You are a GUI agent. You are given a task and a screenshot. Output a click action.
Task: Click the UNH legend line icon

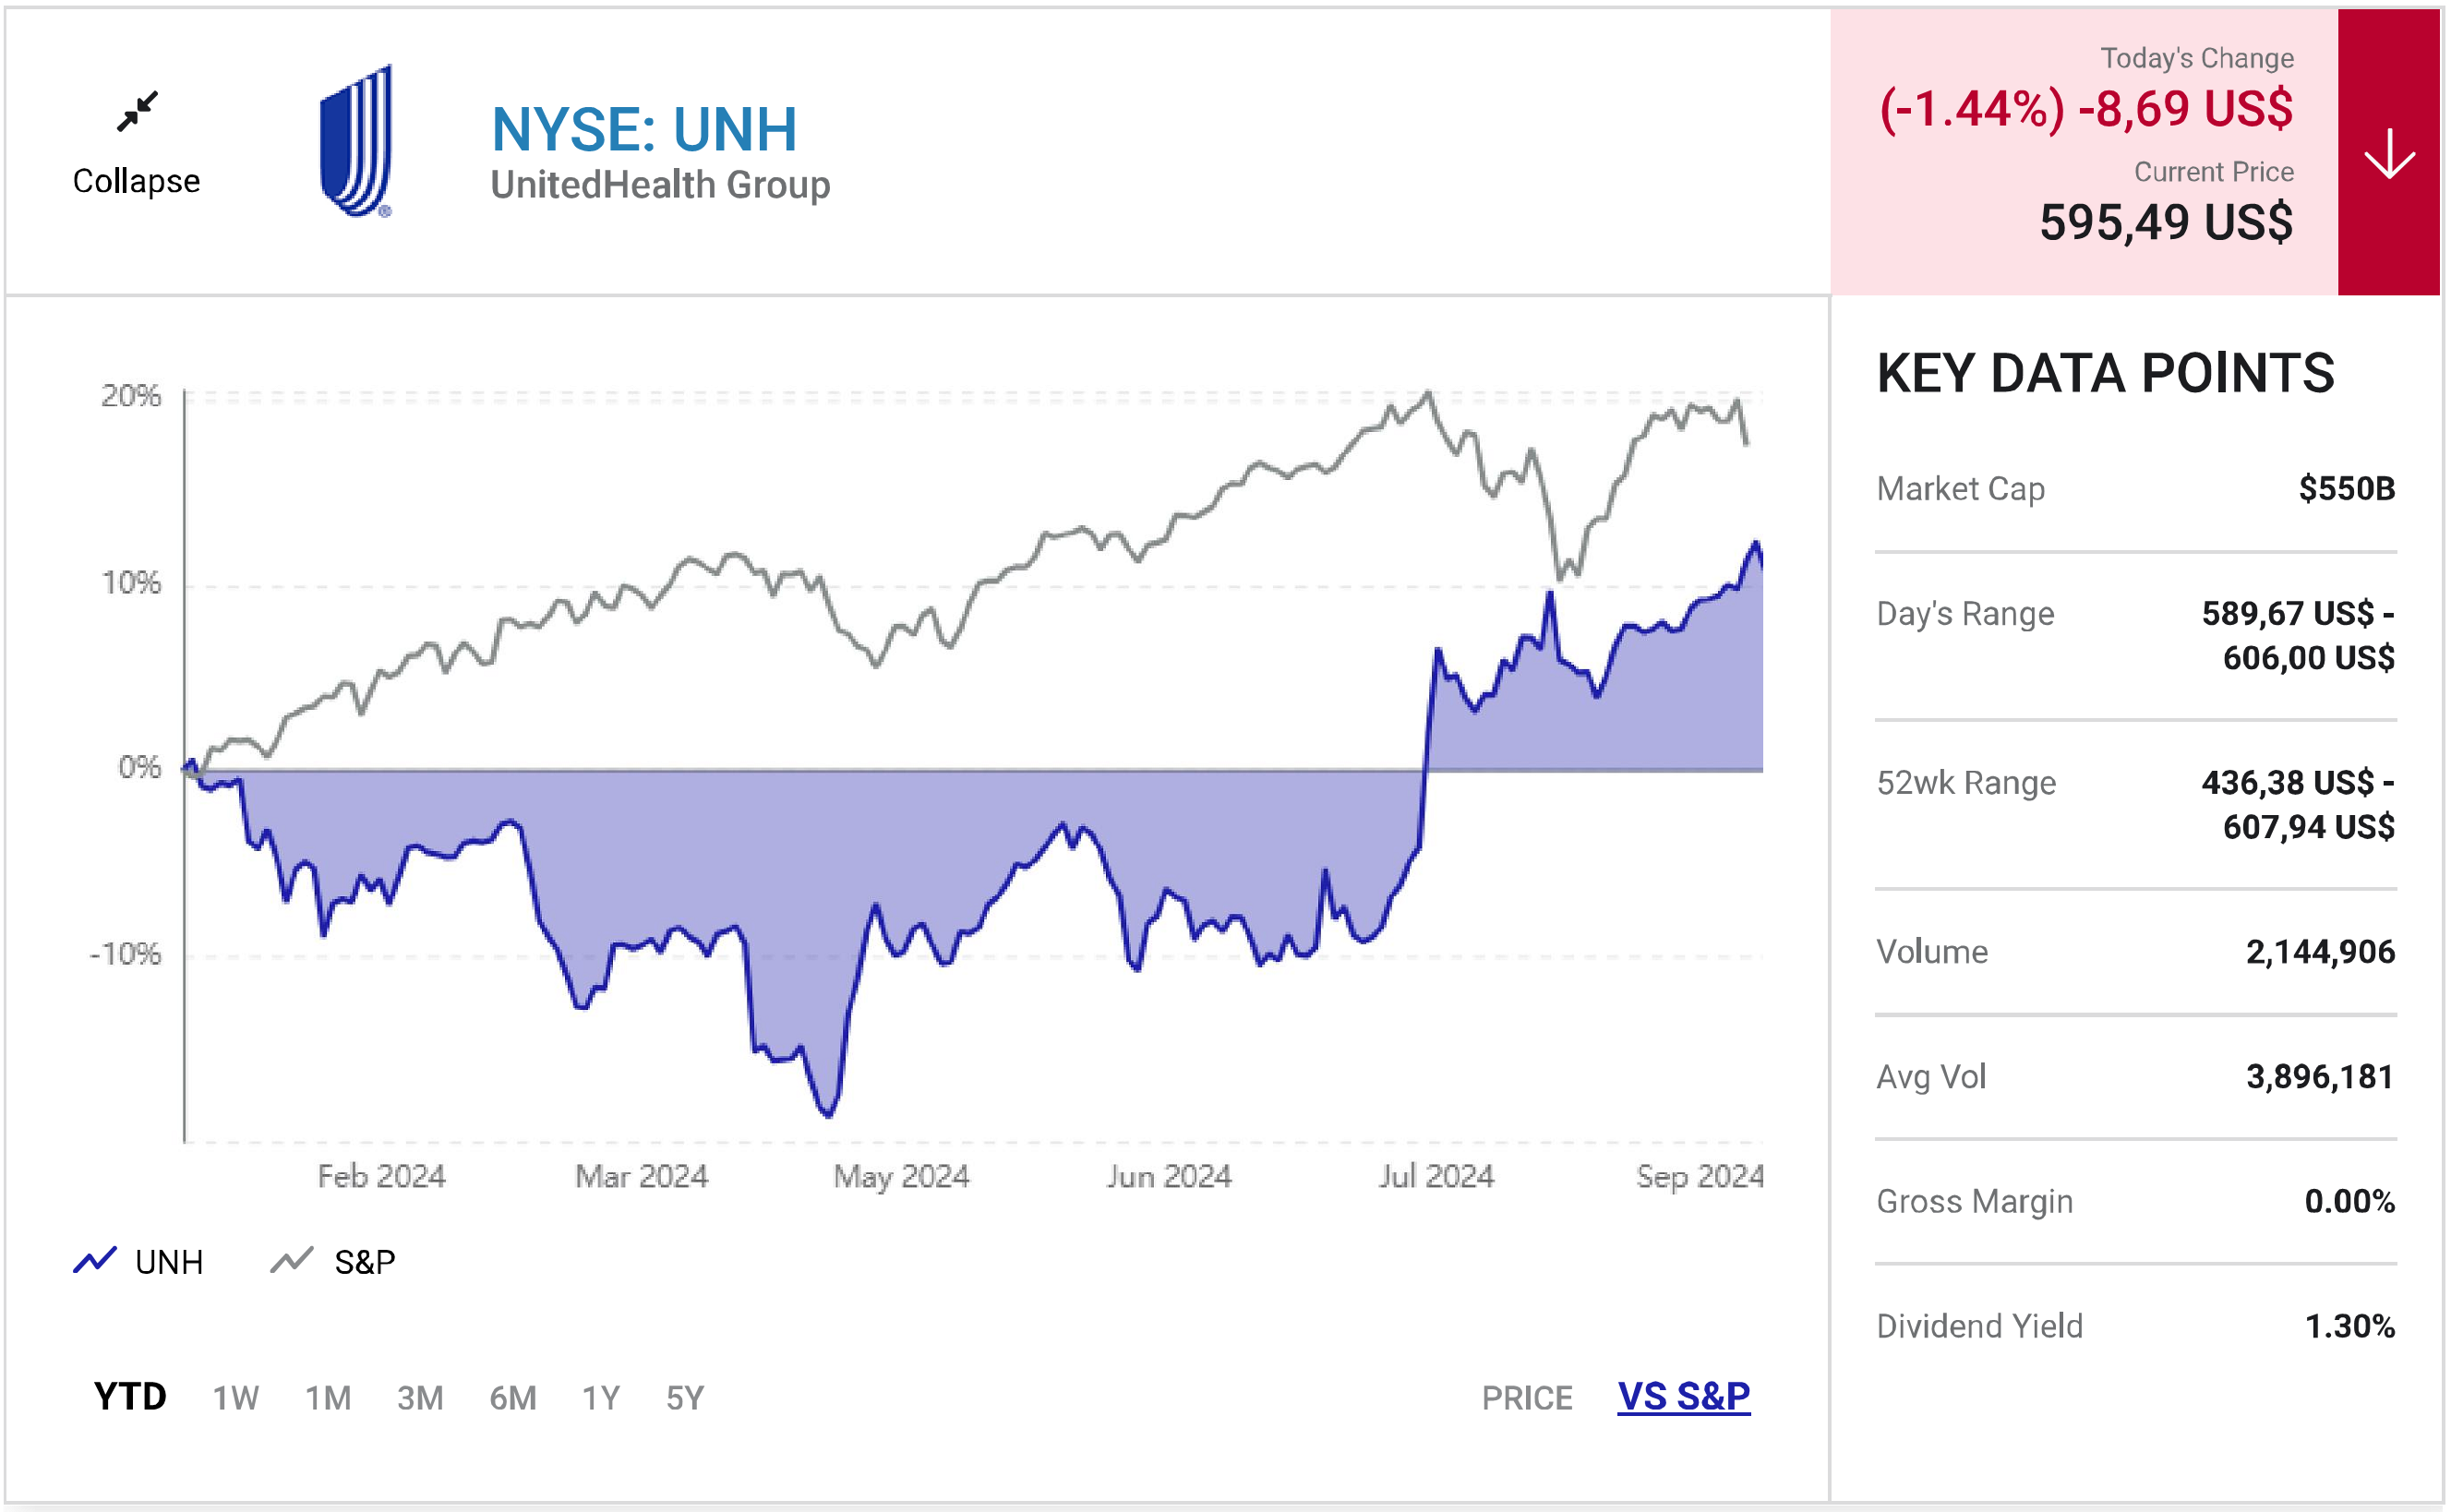[95, 1260]
